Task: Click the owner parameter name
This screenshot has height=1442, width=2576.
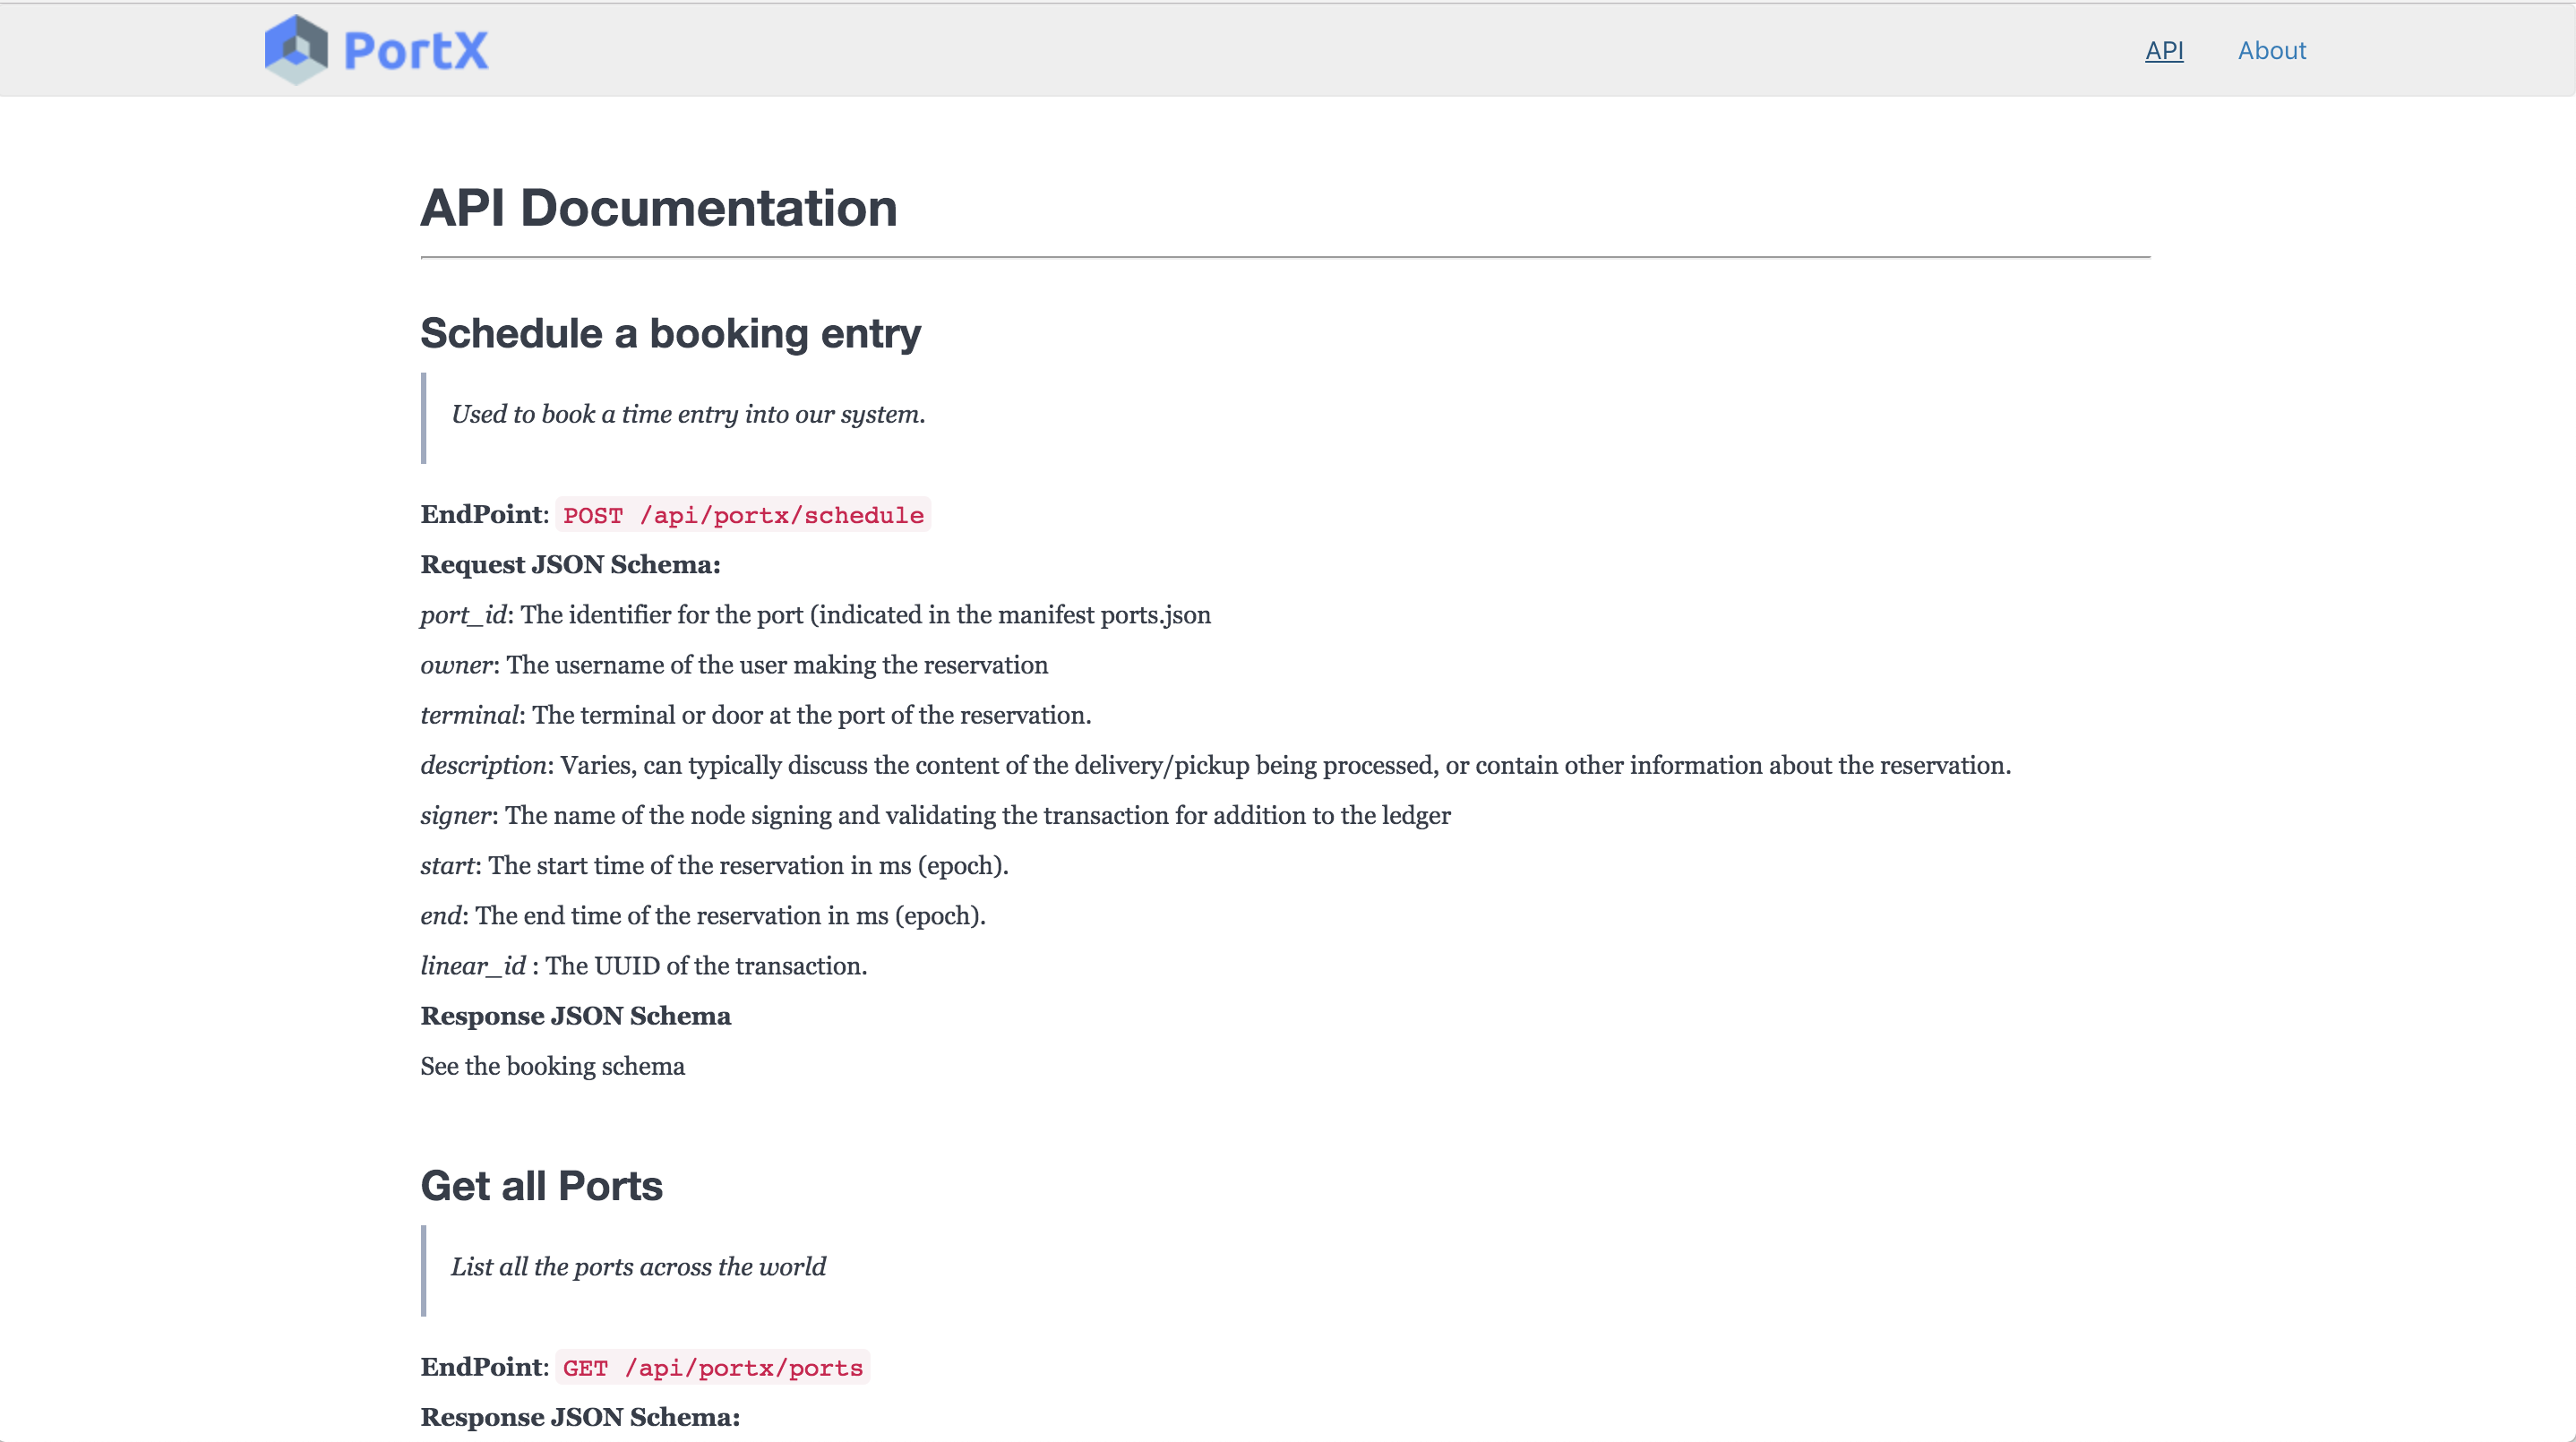Action: click(456, 665)
